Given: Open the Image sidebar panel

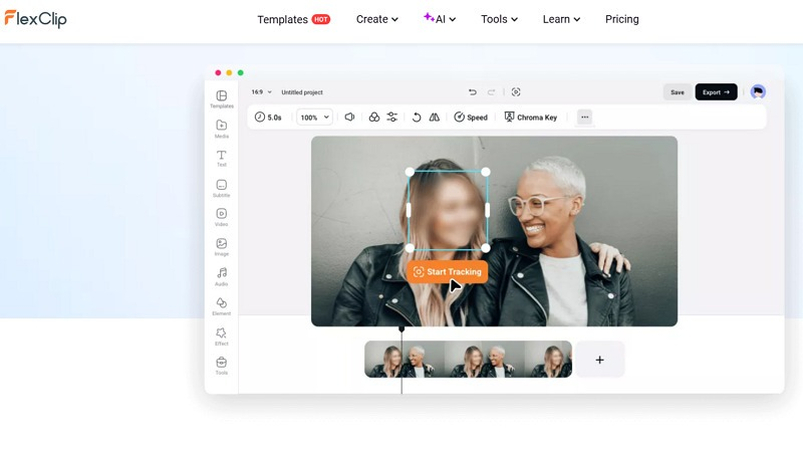Looking at the screenshot, I should 222,247.
